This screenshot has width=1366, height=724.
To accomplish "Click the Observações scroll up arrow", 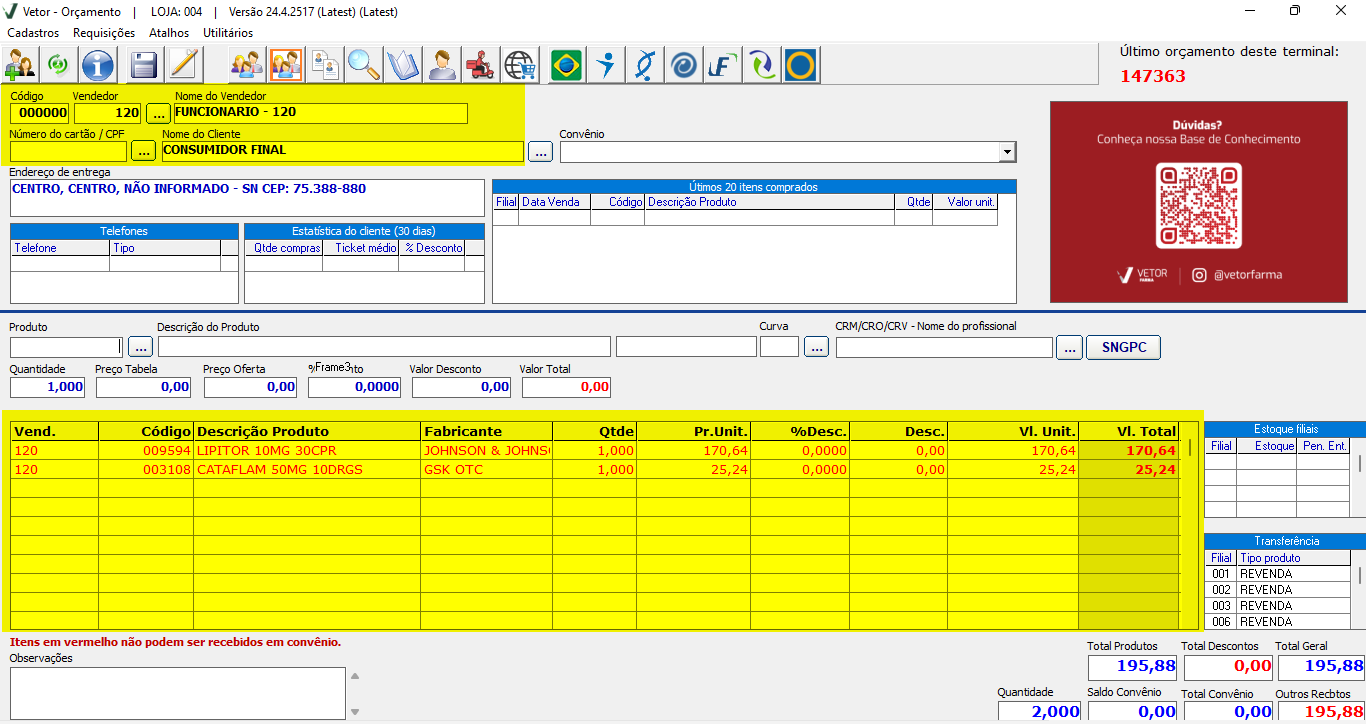I will coord(353,676).
